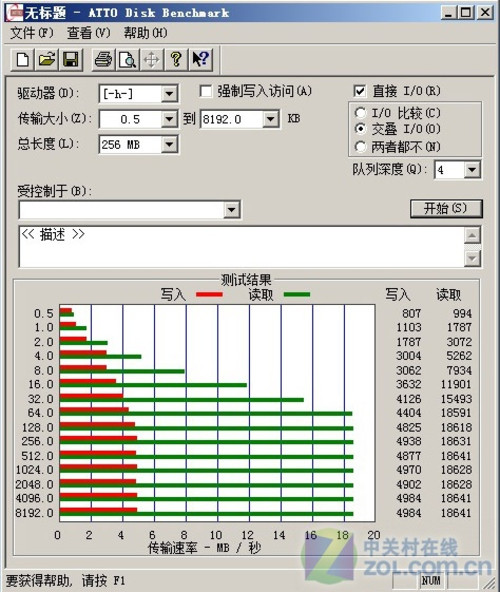Open About with the question mark icon
Viewport: 500px width, 592px height.
click(176, 60)
